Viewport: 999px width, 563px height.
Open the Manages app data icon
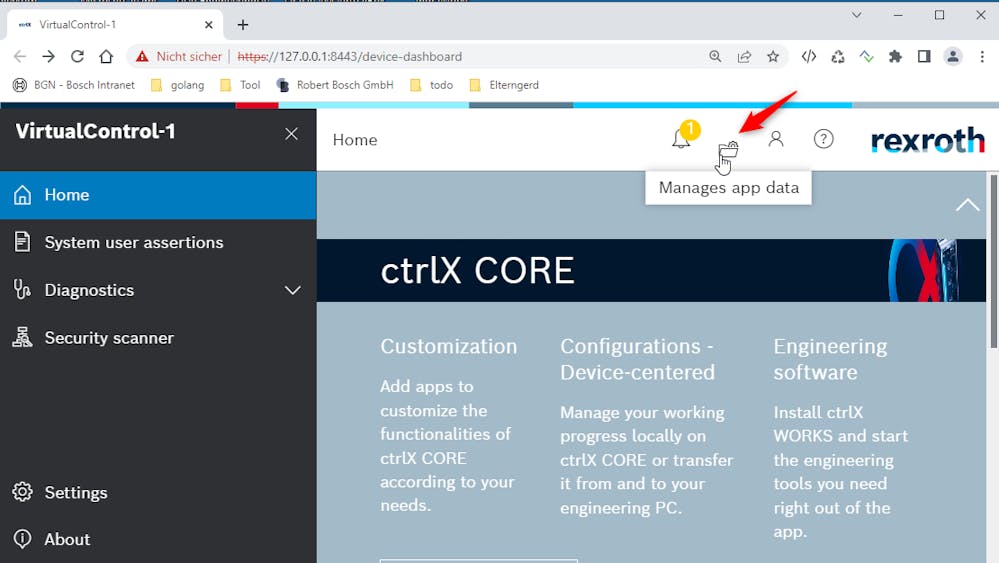pos(728,150)
